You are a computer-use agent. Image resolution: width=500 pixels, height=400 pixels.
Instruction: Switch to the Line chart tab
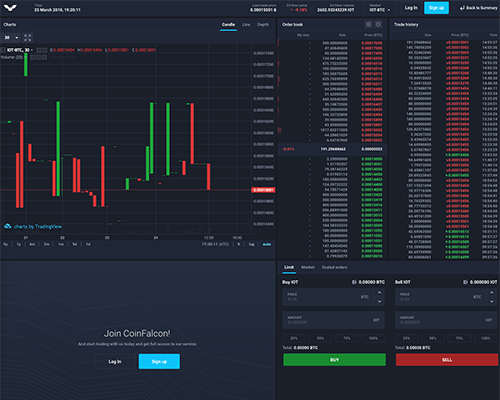pos(246,25)
